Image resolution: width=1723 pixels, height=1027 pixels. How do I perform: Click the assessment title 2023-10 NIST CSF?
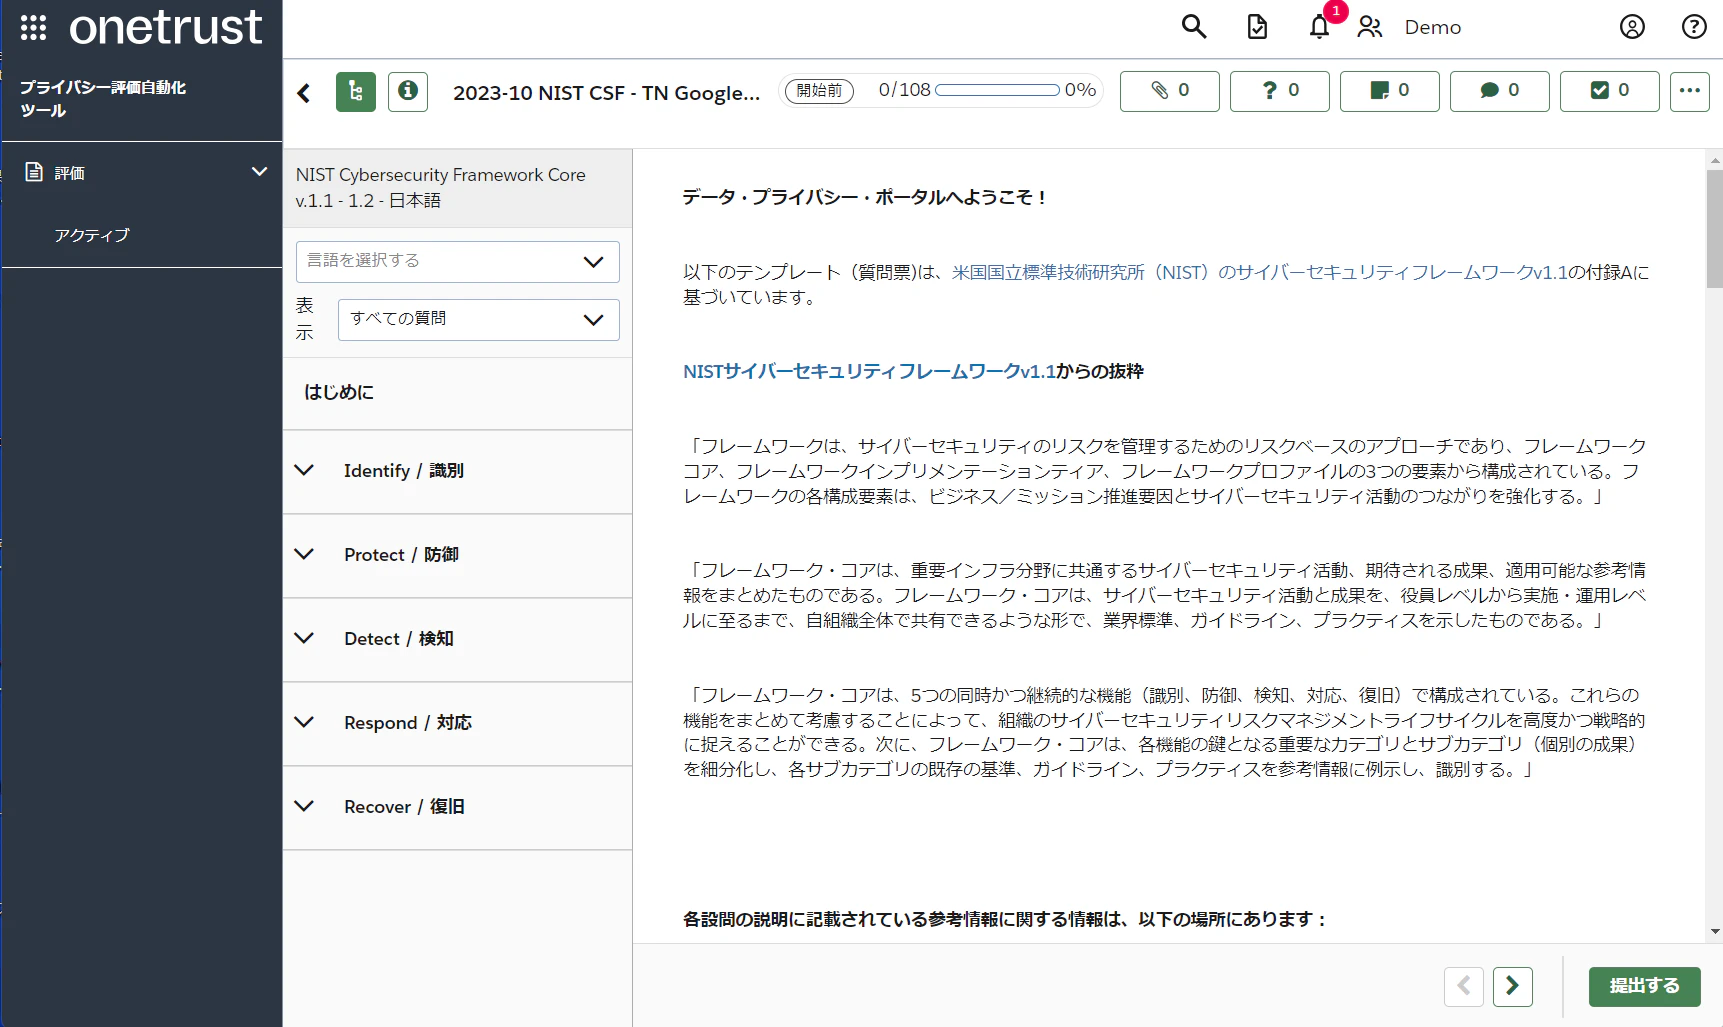tap(606, 93)
